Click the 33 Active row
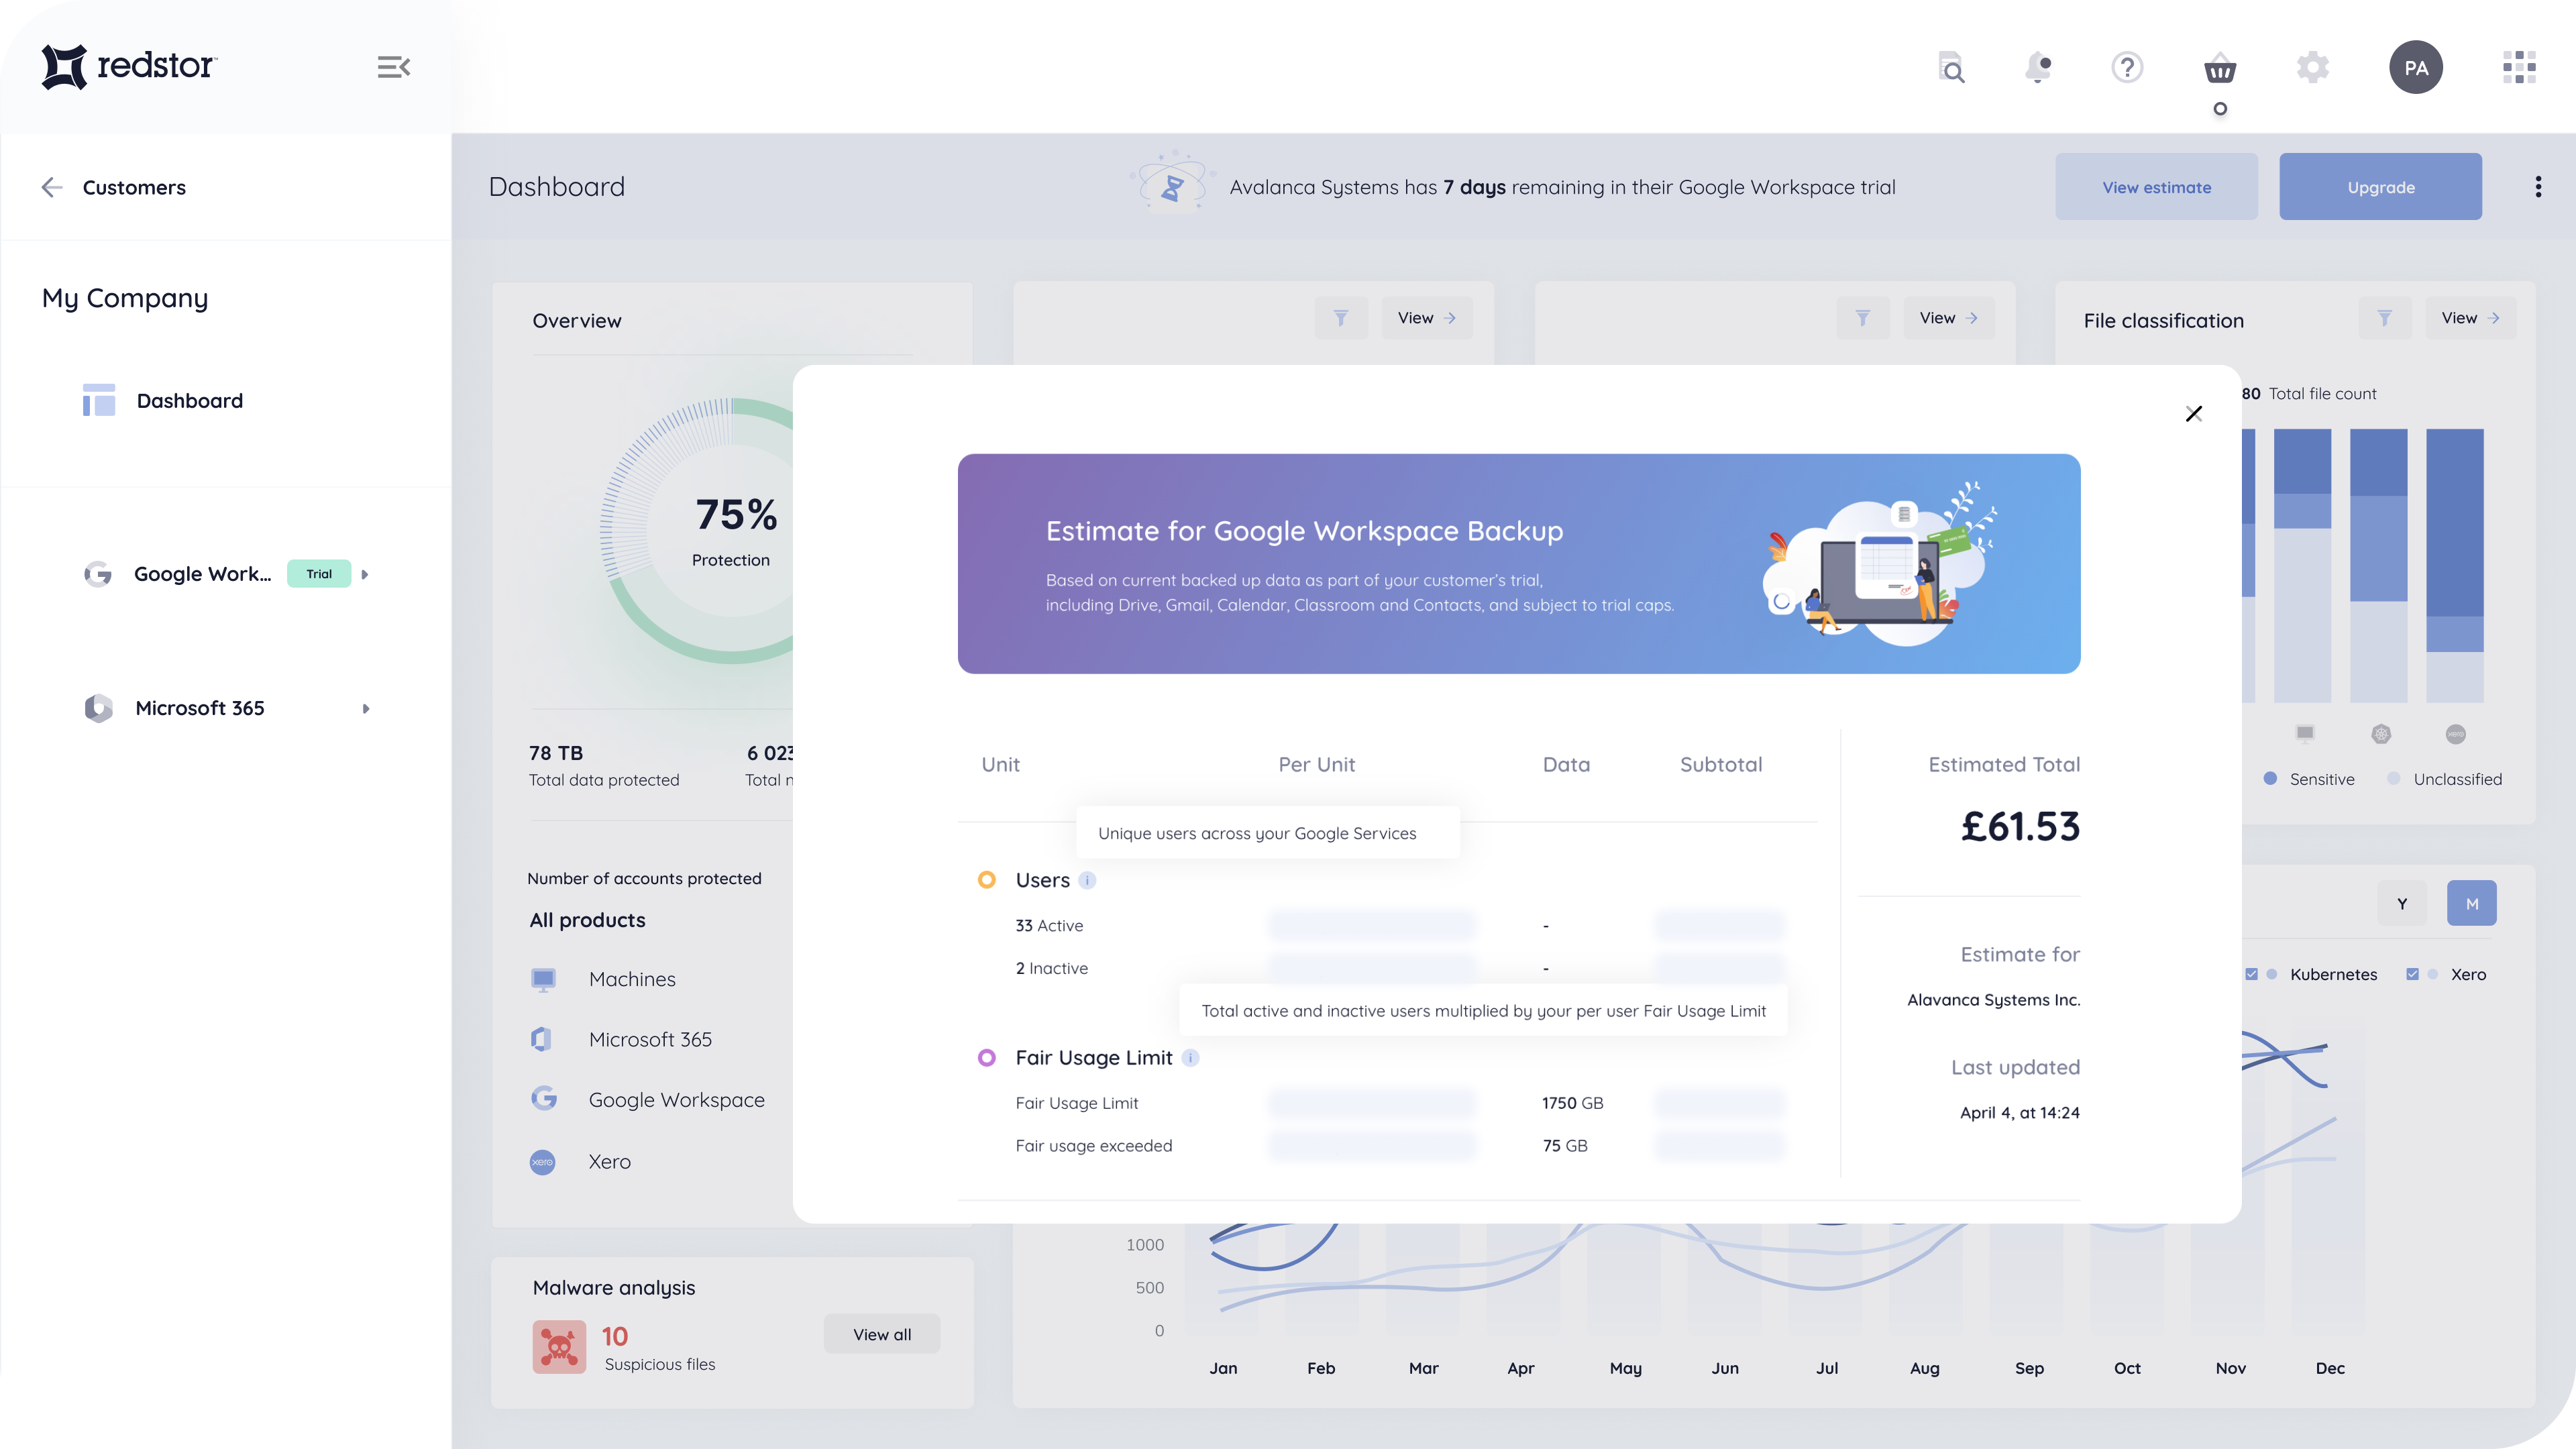2576x1449 pixels. (x=1049, y=926)
